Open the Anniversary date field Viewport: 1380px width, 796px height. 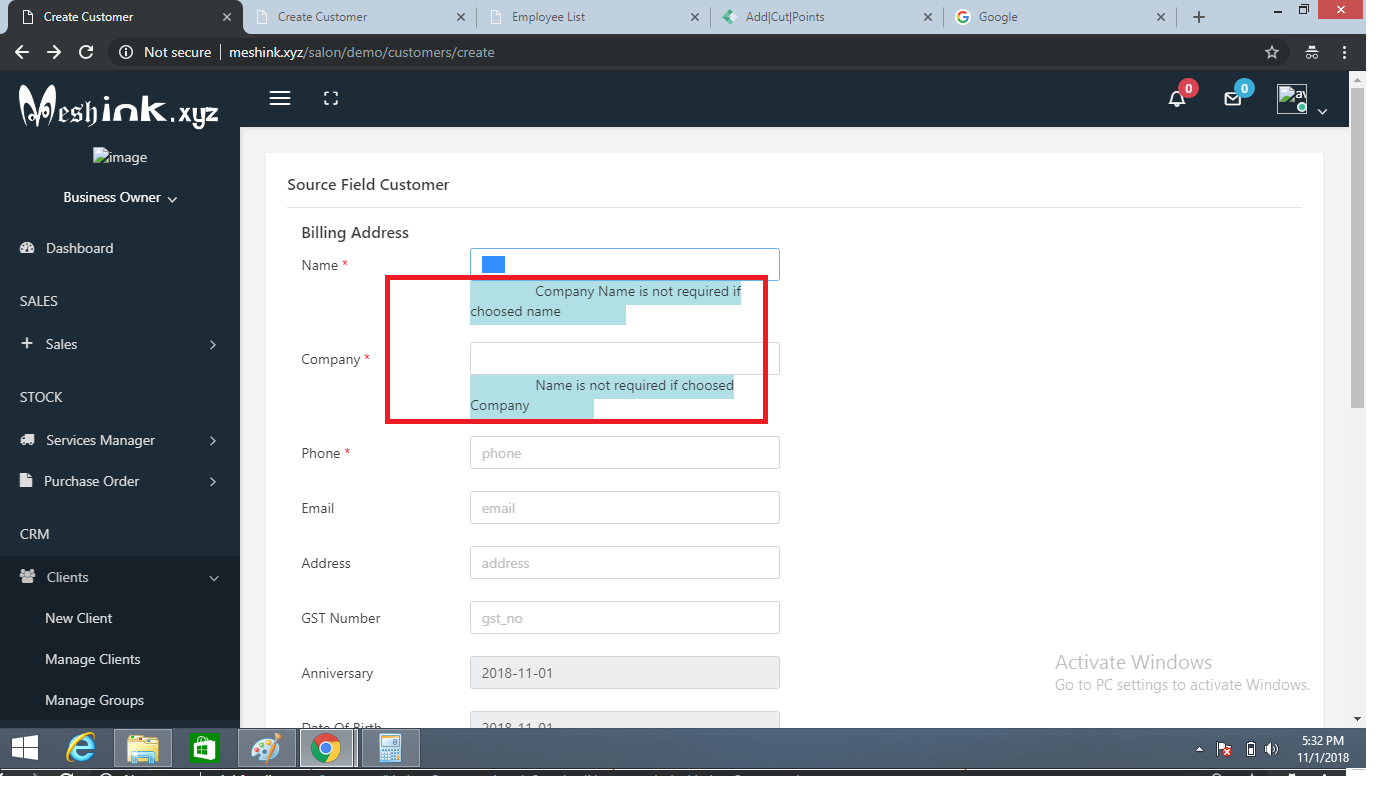(x=625, y=673)
